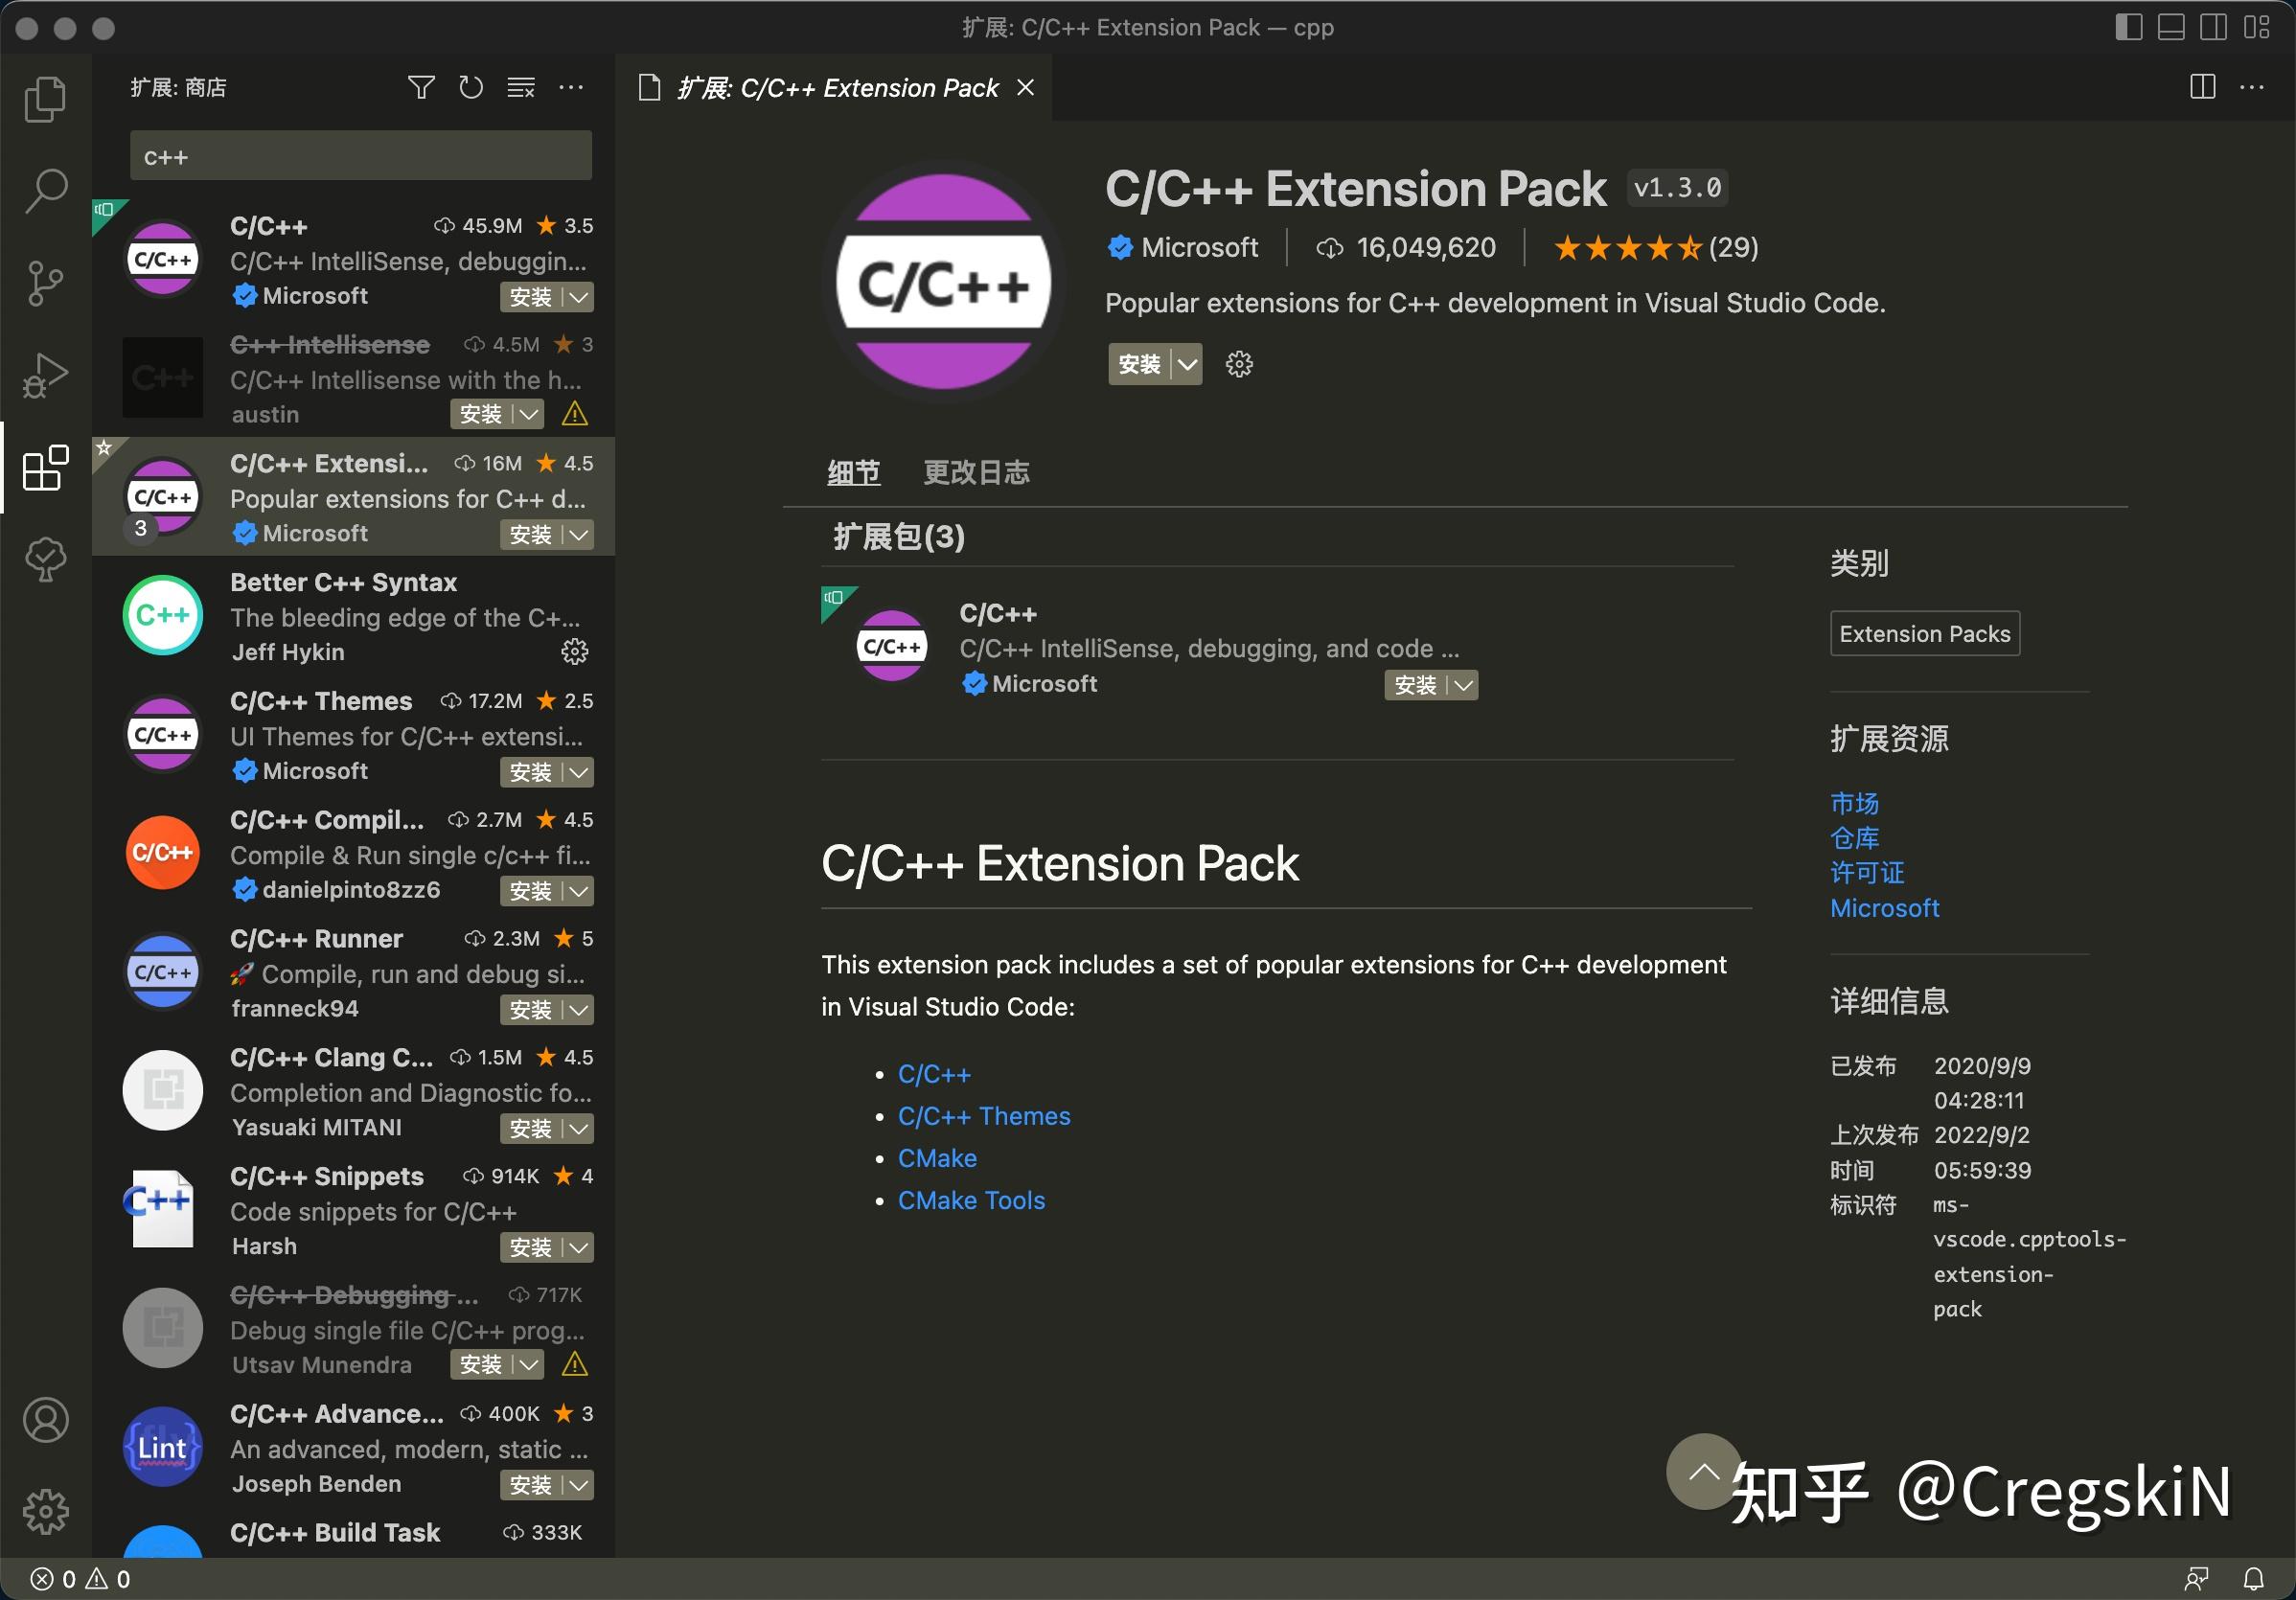Open more actions menu in Extensions panel

571,87
